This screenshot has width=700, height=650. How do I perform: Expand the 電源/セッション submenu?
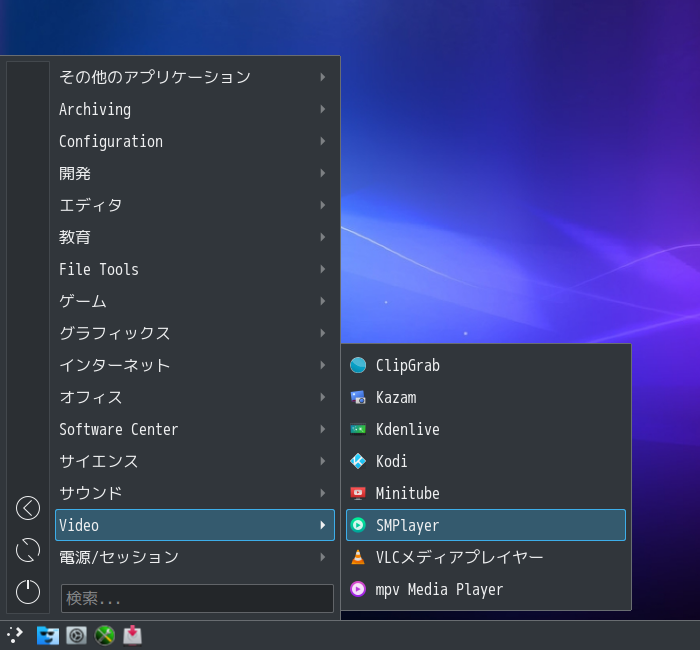[195, 557]
